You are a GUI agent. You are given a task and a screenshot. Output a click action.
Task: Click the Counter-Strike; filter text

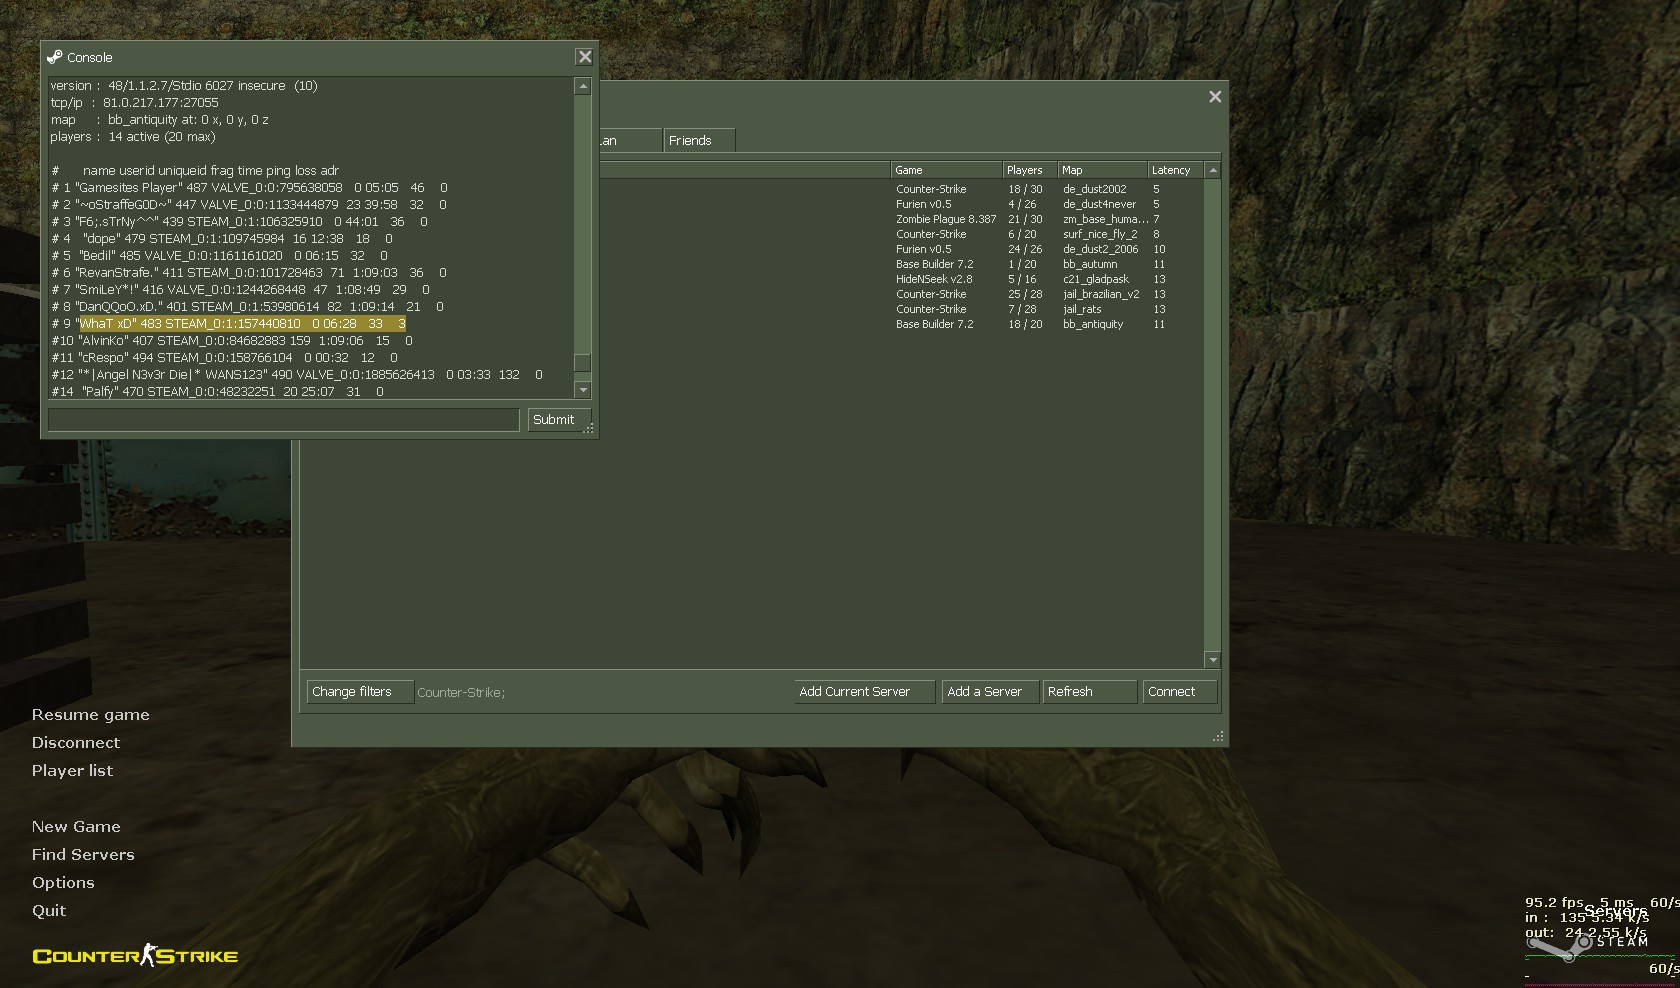coord(461,693)
